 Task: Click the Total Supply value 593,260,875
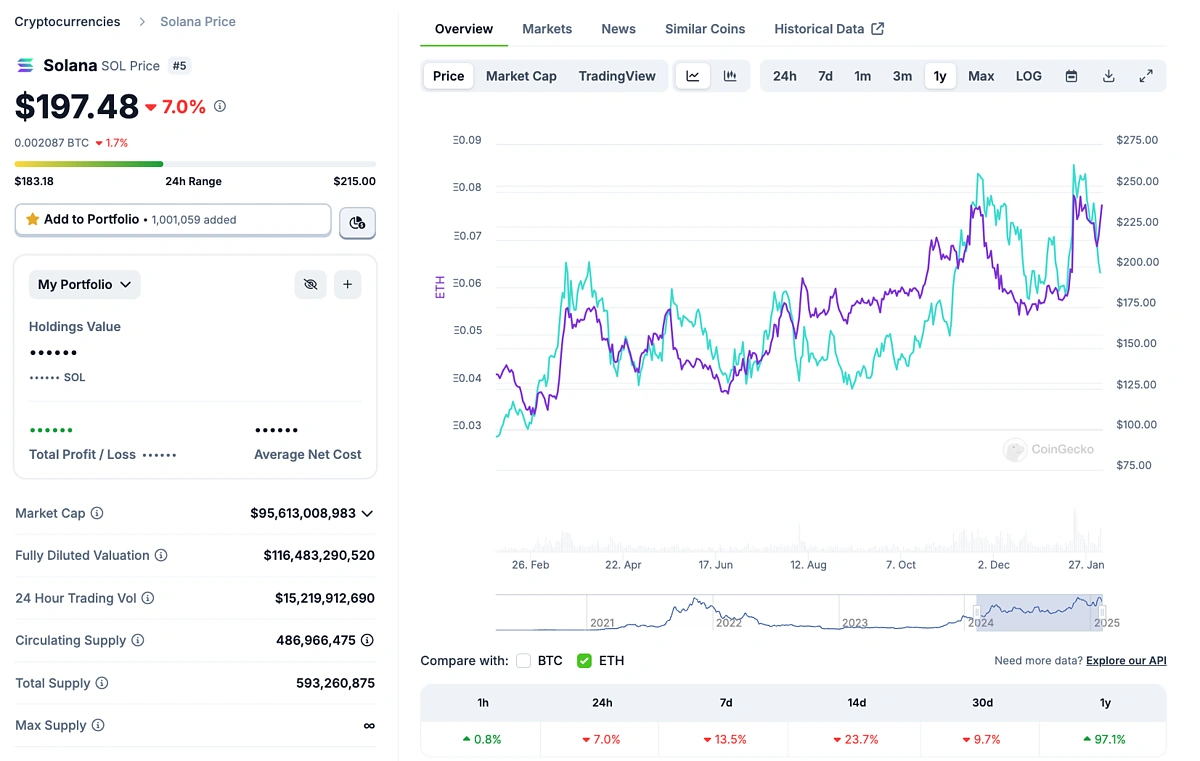[335, 683]
